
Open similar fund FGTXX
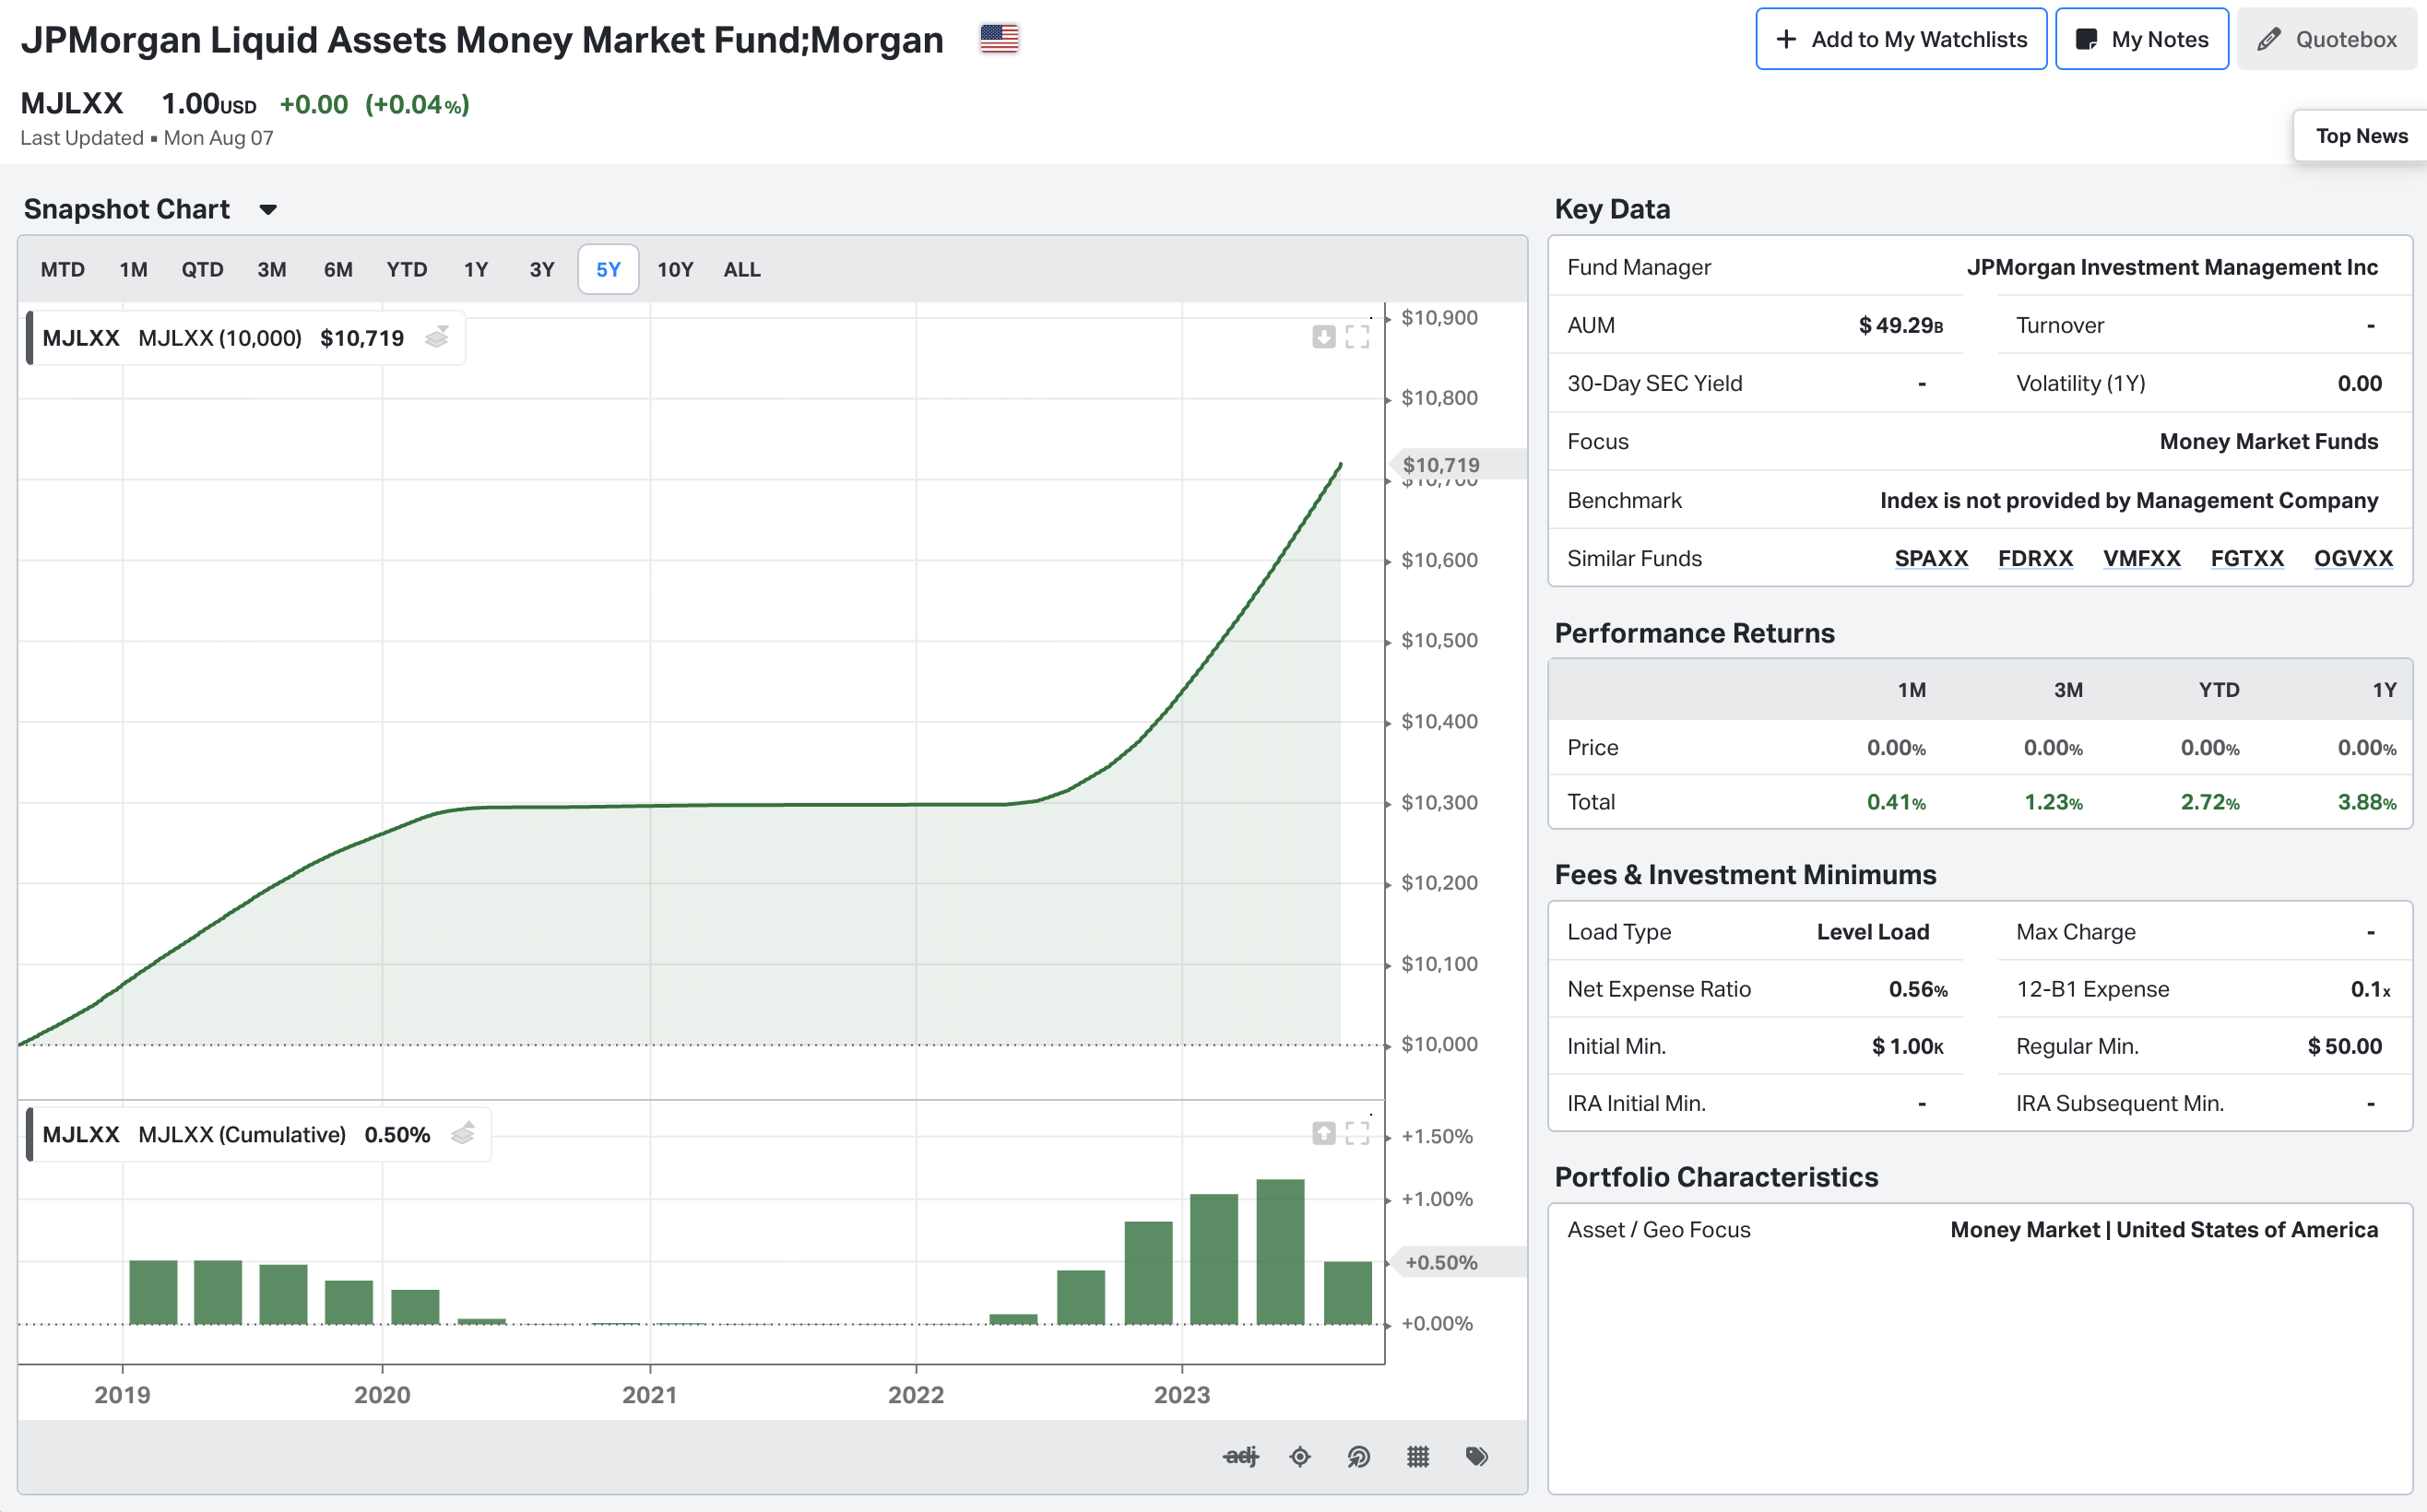[x=2247, y=558]
